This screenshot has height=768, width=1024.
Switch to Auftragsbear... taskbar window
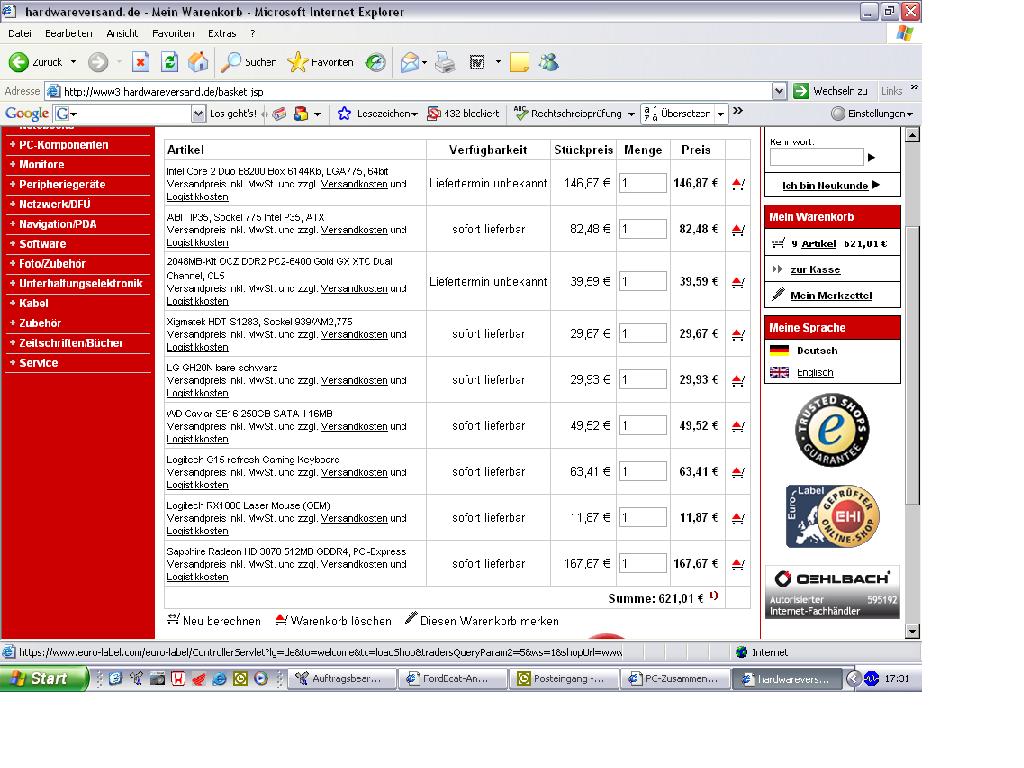(342, 679)
